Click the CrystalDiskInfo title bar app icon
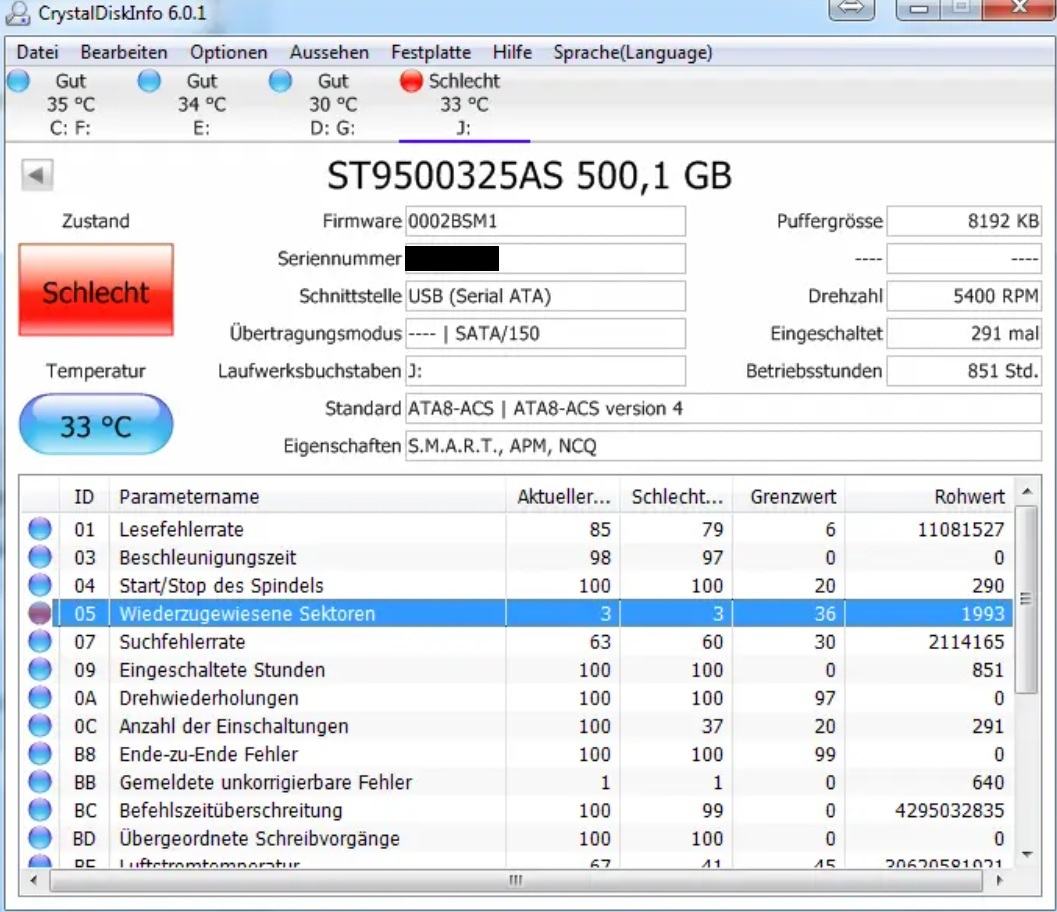Screen dimensions: 1057x912 click(x=18, y=13)
